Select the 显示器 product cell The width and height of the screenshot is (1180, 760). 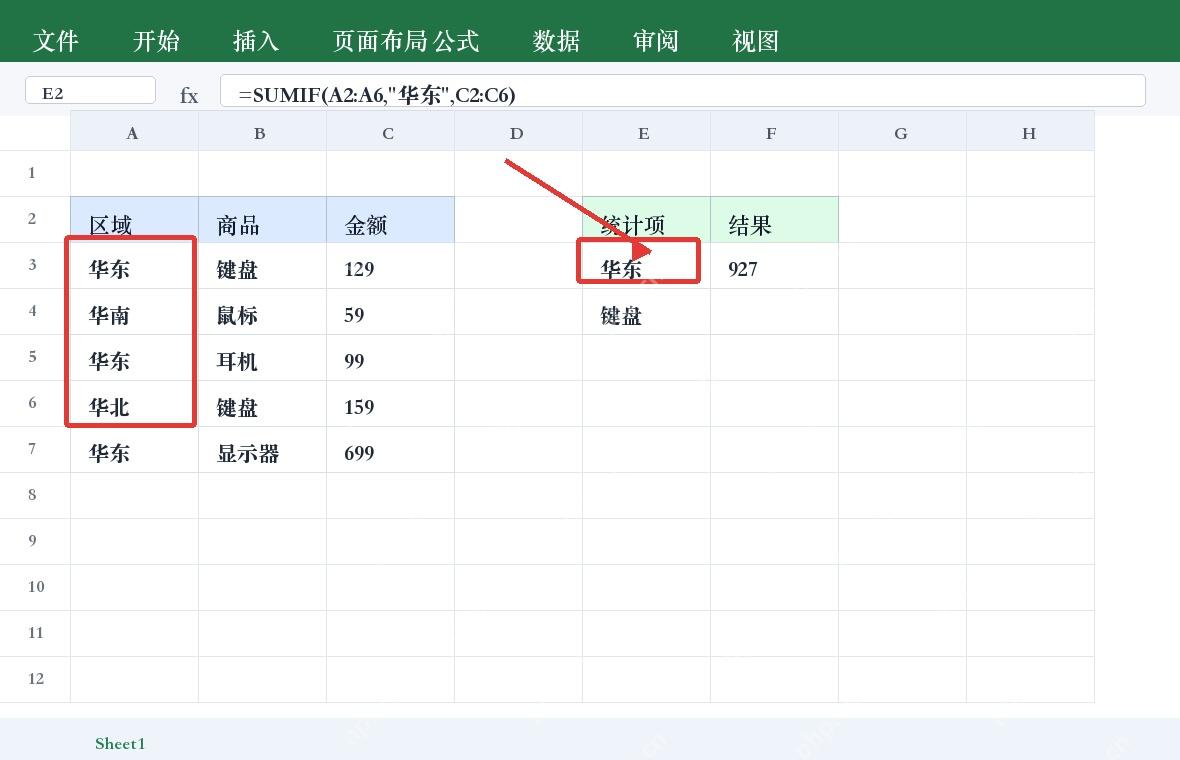point(263,450)
